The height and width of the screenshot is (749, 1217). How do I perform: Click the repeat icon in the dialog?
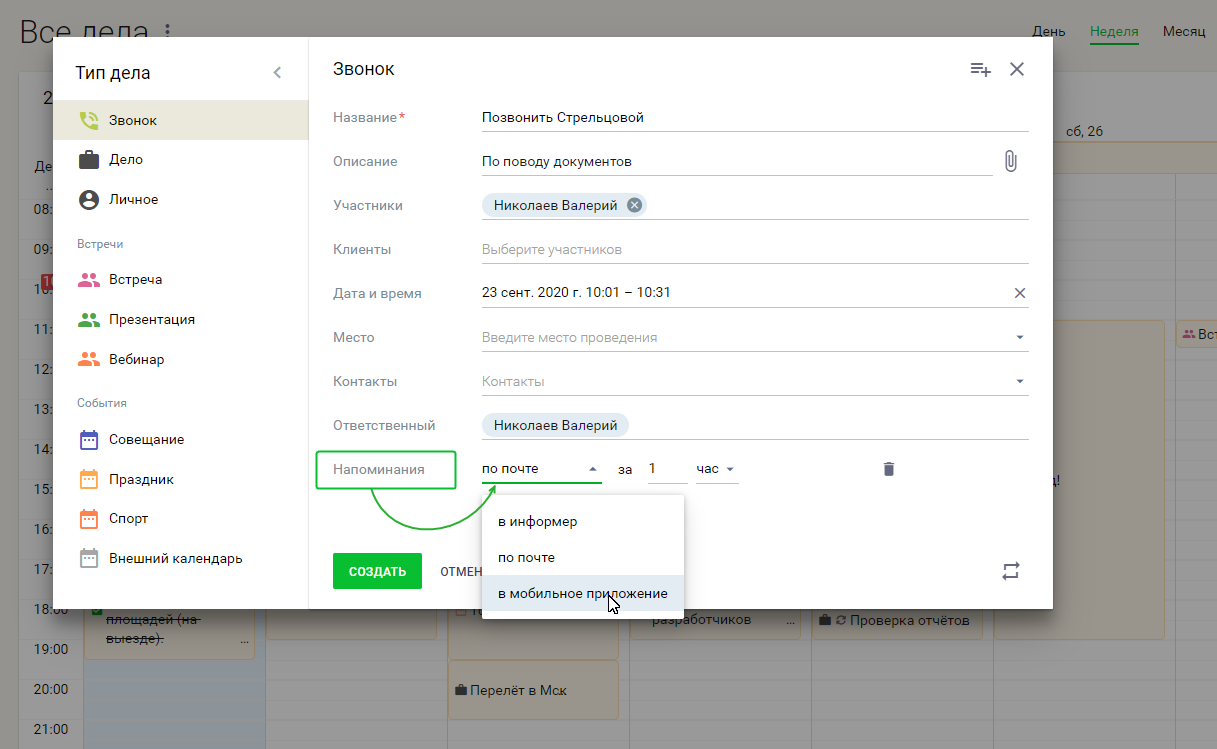click(x=1011, y=571)
